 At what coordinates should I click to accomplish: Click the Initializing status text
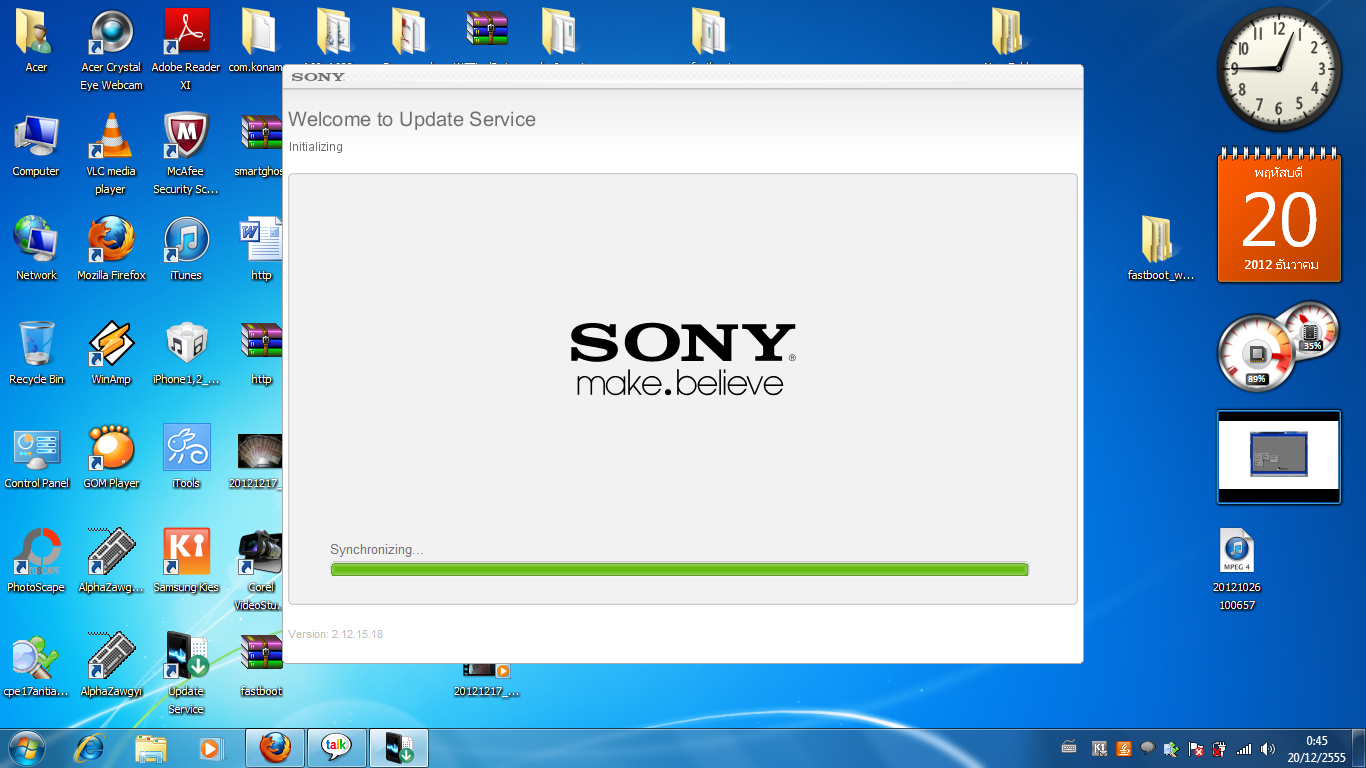click(316, 147)
